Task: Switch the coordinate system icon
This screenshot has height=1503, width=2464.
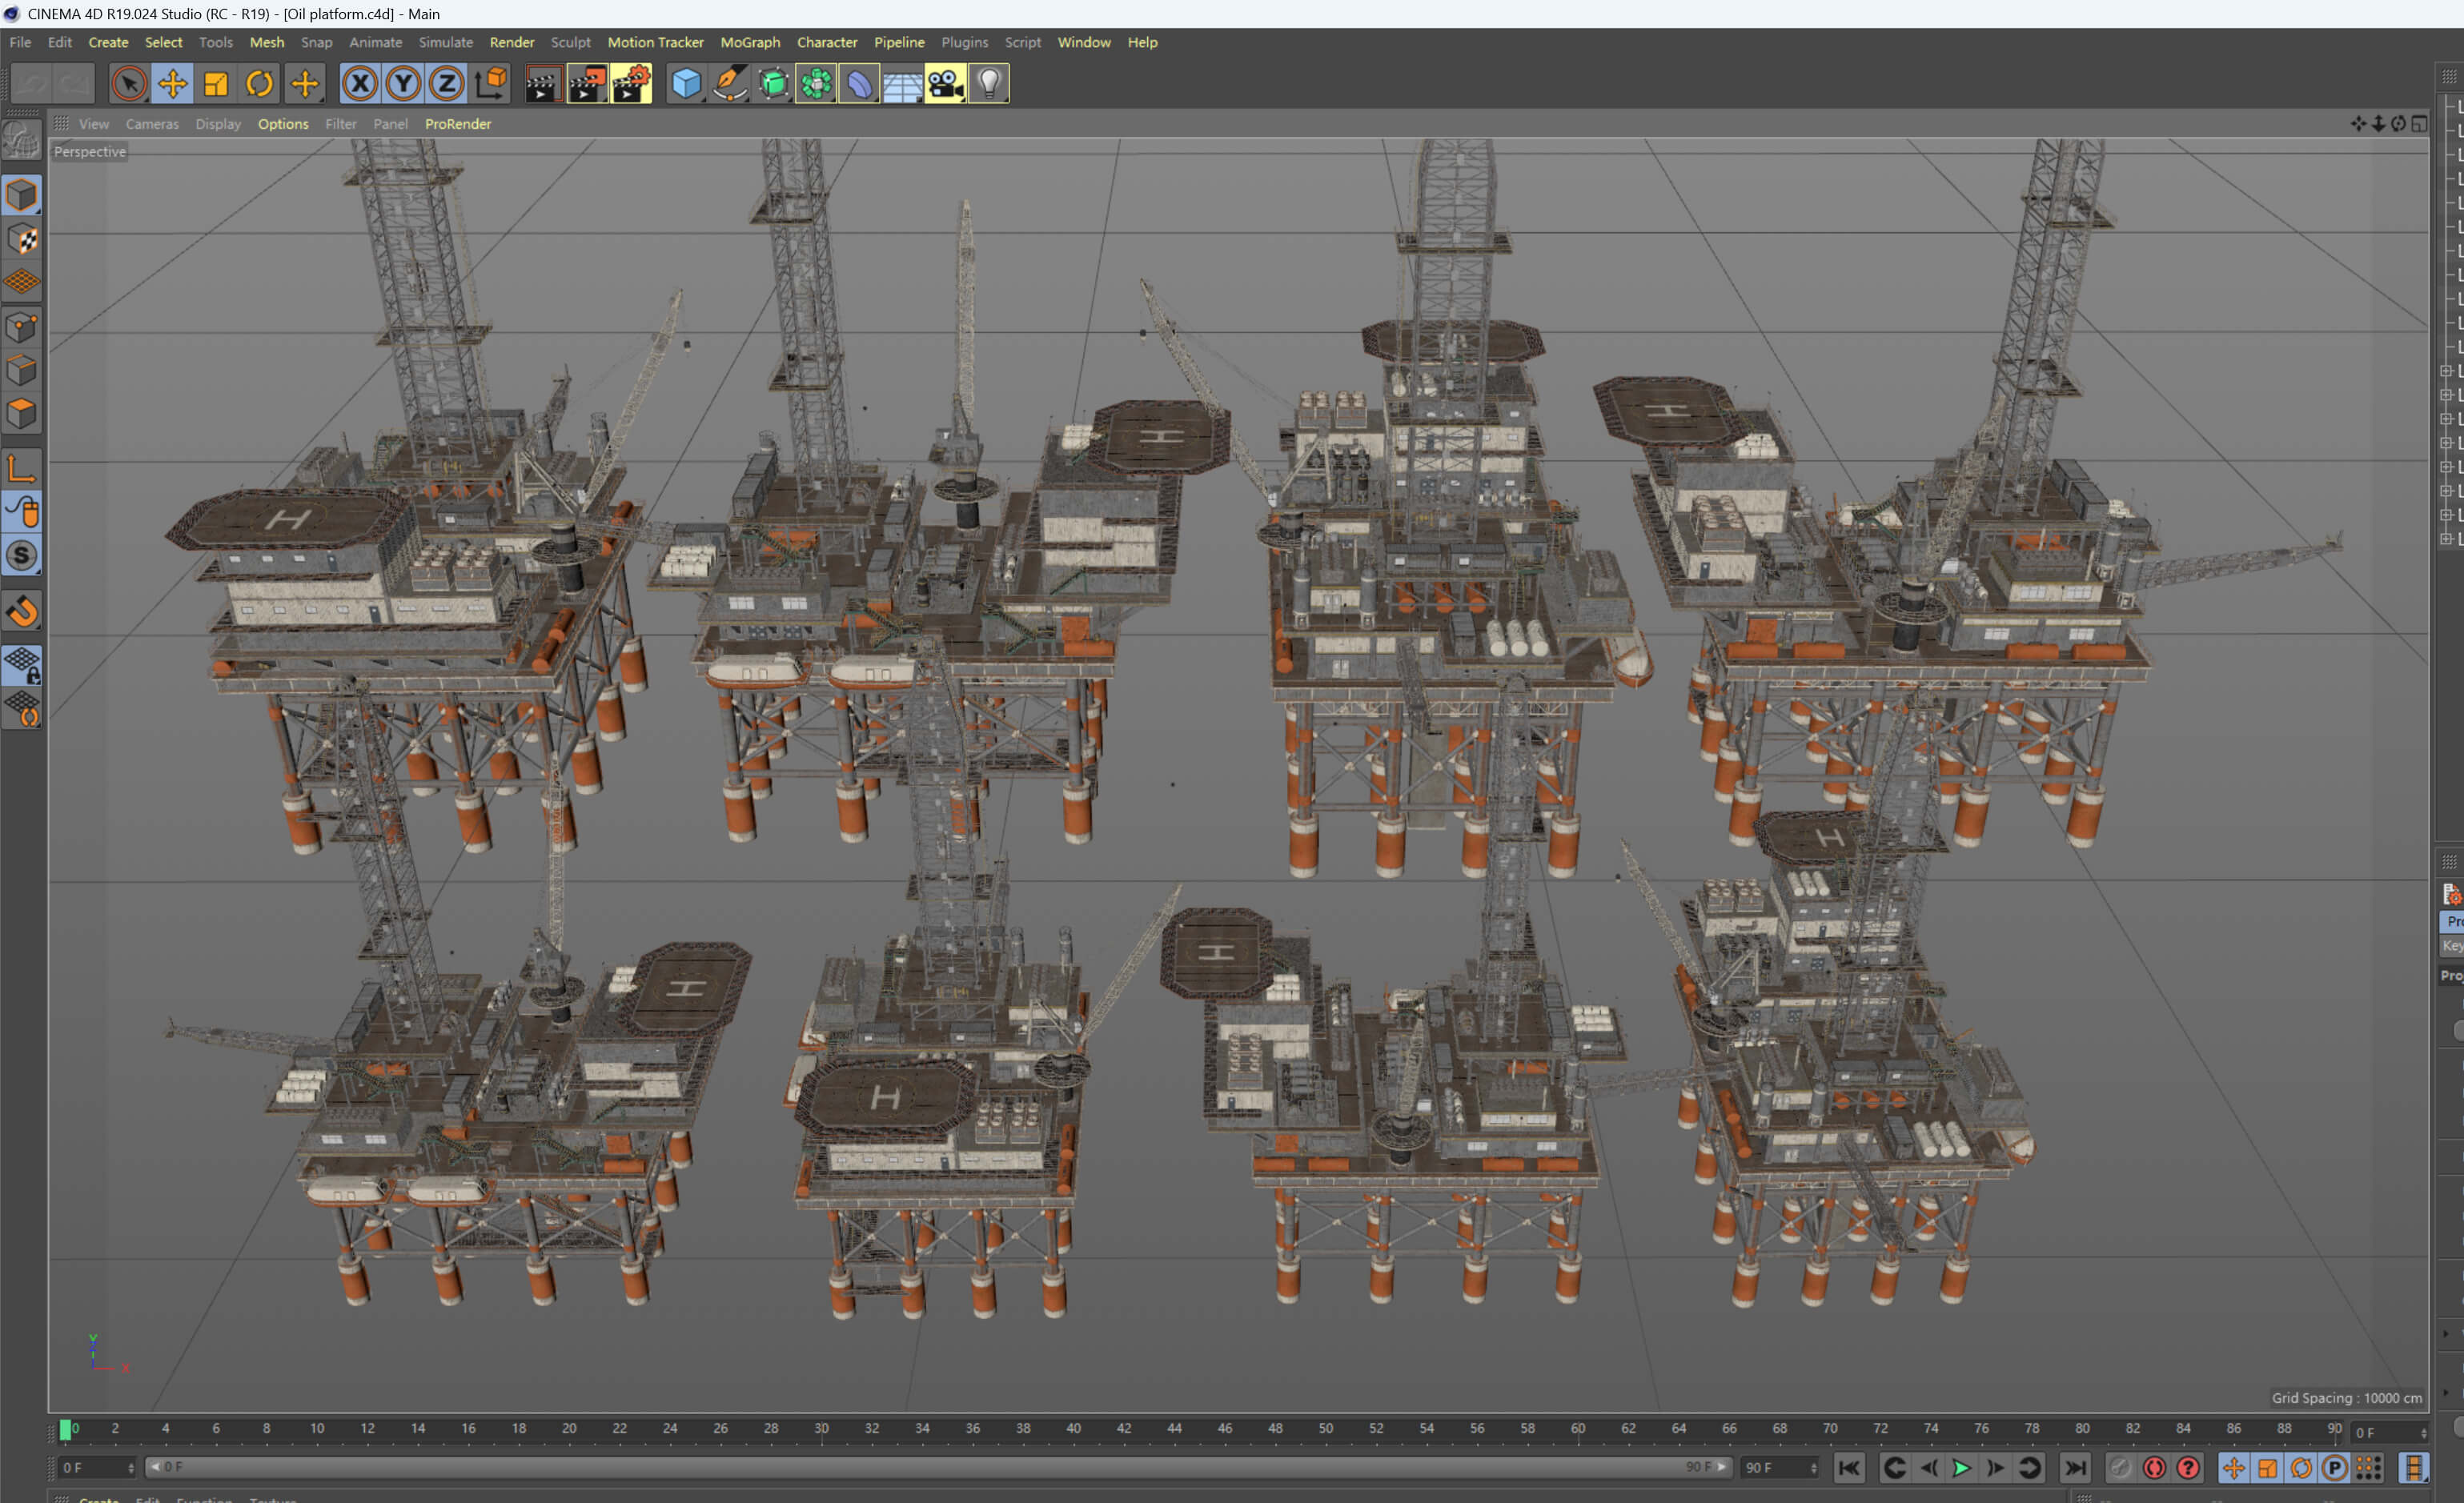Action: pyautogui.click(x=491, y=84)
